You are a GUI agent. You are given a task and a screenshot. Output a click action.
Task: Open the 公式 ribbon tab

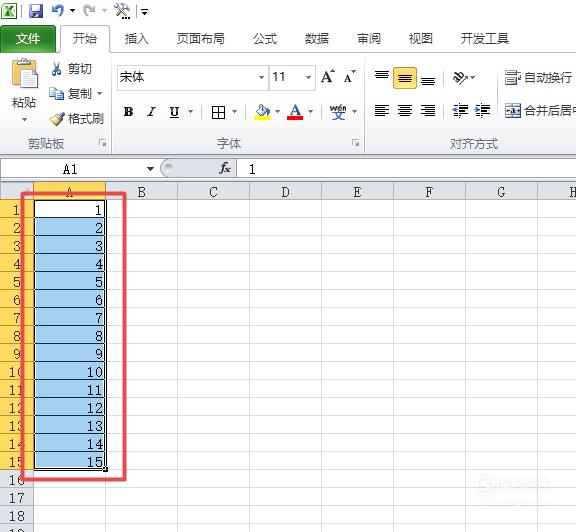point(264,39)
